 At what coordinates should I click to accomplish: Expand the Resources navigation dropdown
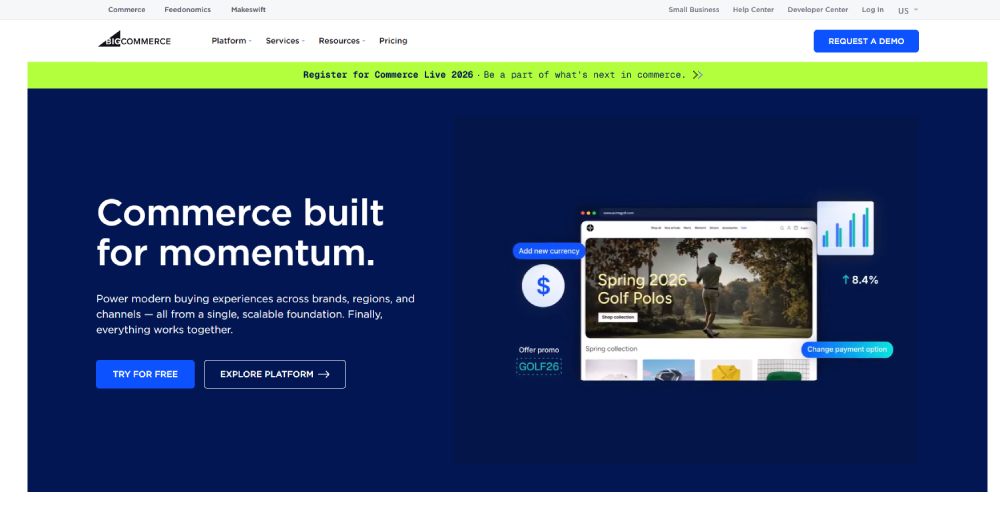[342, 41]
